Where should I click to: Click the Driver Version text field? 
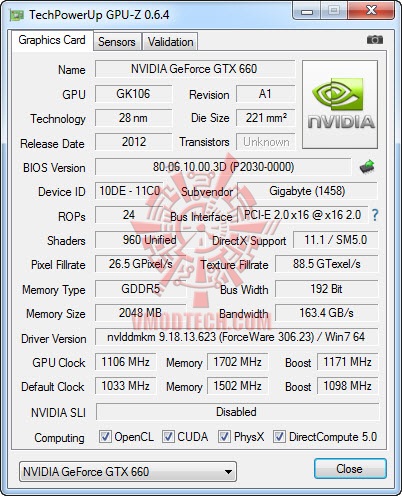click(x=236, y=337)
